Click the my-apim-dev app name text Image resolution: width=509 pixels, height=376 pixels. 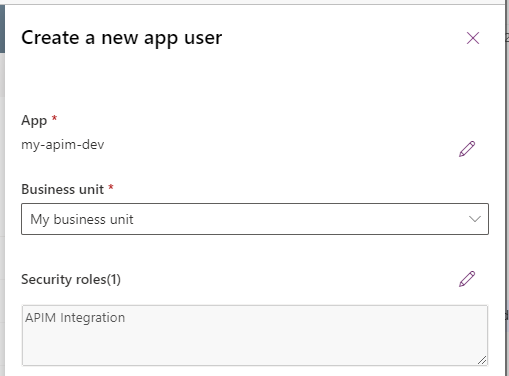click(63, 145)
